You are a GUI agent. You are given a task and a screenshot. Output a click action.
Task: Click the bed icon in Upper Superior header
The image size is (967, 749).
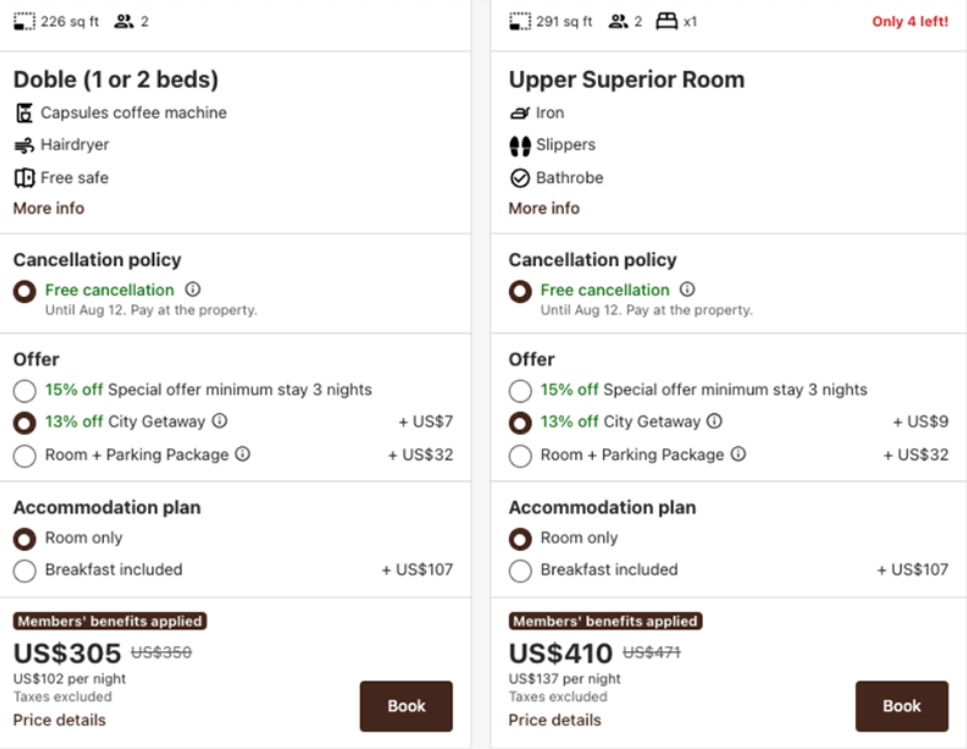(666, 21)
